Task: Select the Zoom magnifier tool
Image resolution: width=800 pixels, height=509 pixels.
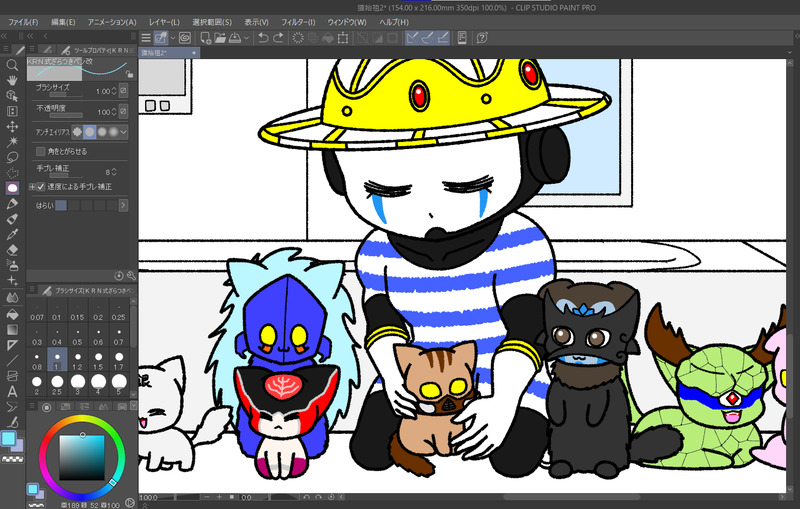Action: tap(12, 65)
